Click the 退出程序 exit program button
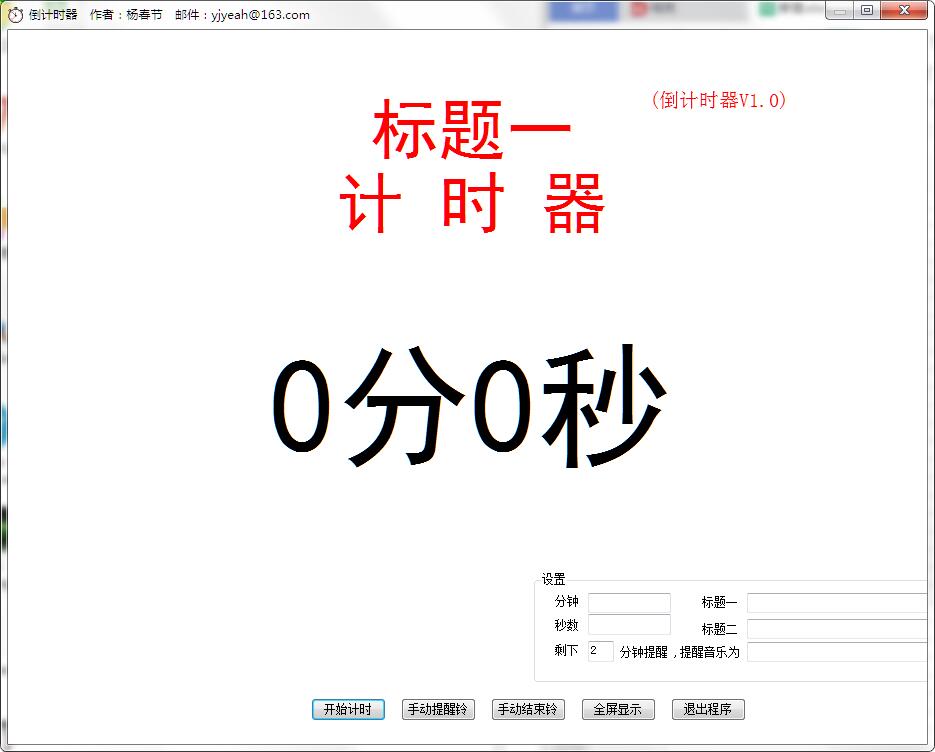Viewport: 935px width, 752px height. click(x=708, y=709)
